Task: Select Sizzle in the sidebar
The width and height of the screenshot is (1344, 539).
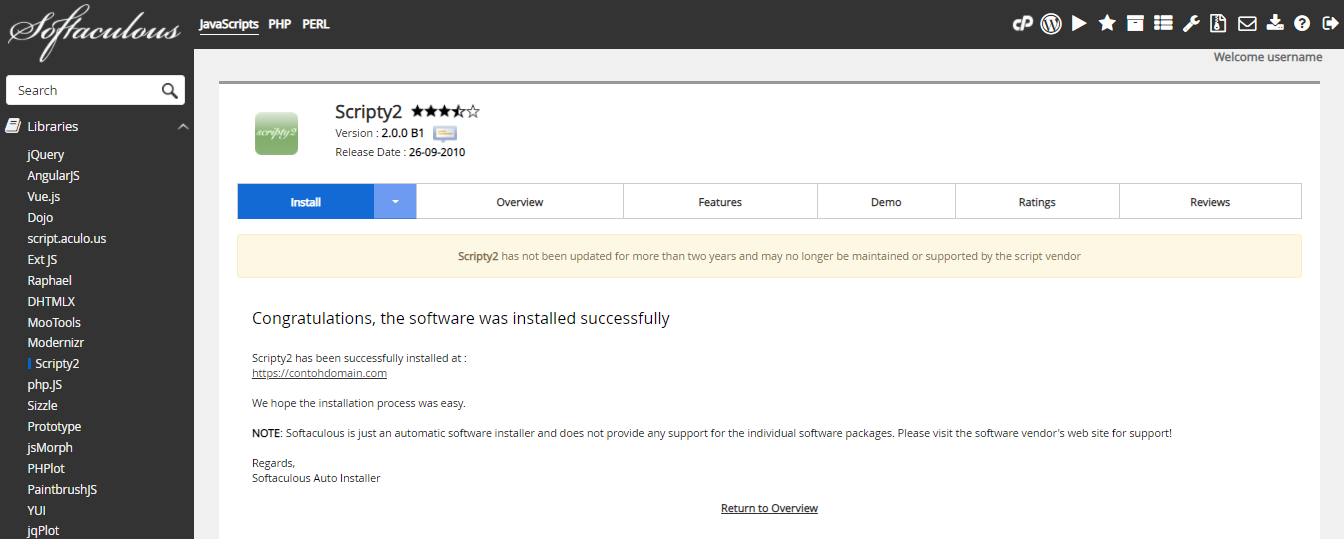Action: pos(42,406)
